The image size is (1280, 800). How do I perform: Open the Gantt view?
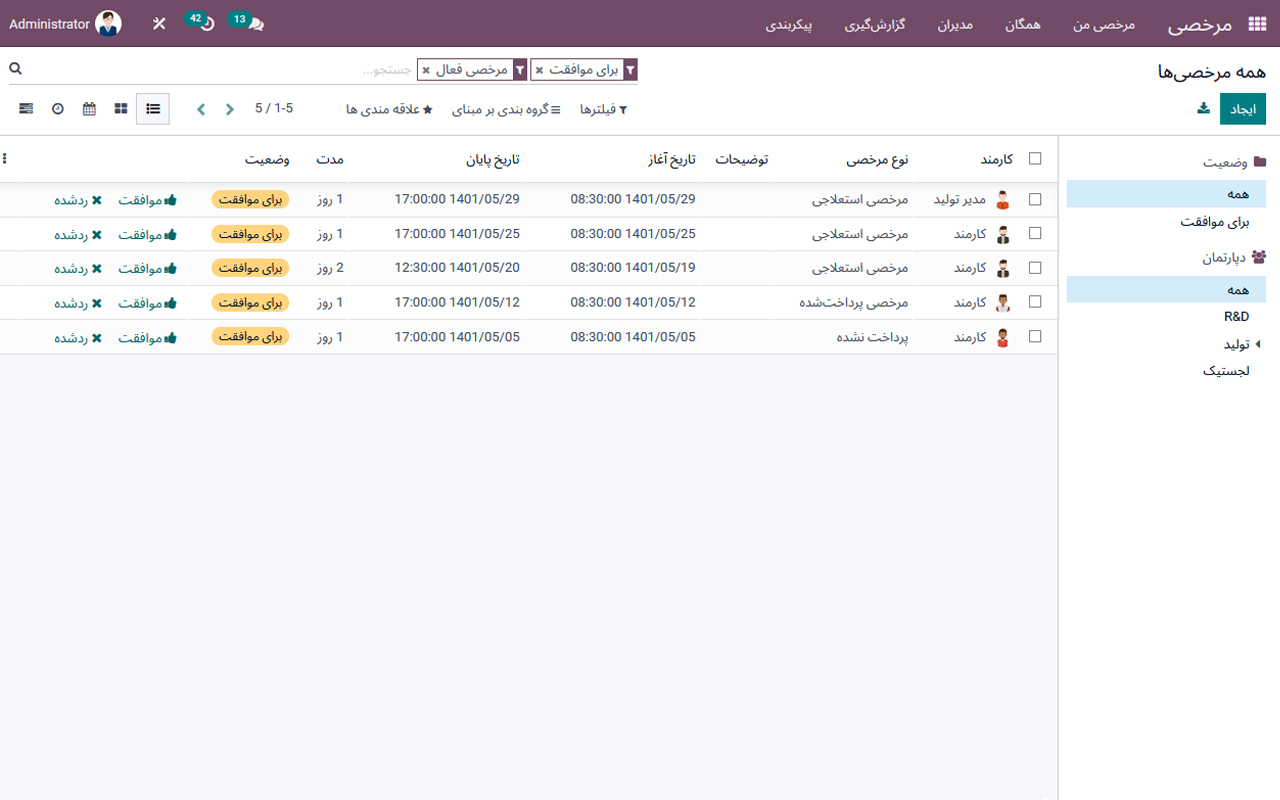(25, 108)
